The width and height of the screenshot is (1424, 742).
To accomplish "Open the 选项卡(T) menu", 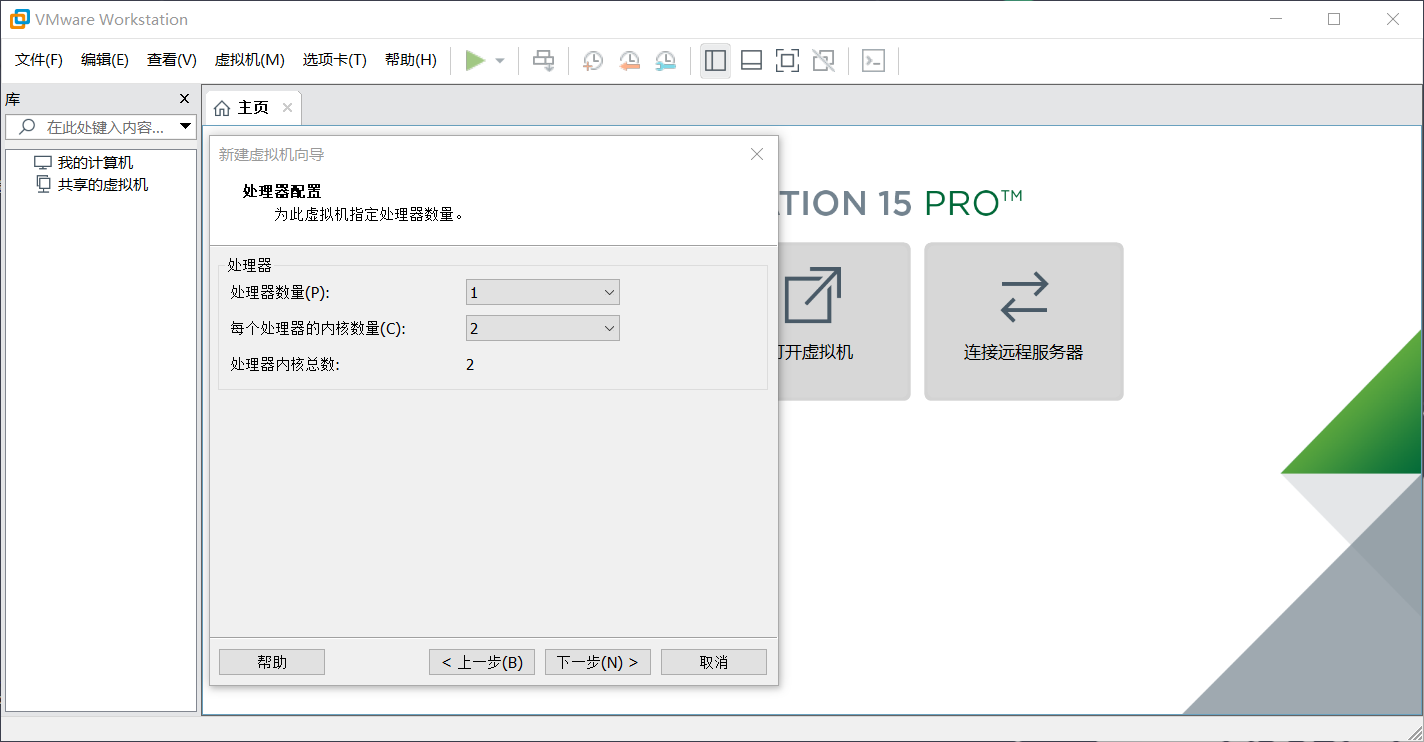I will (x=335, y=60).
